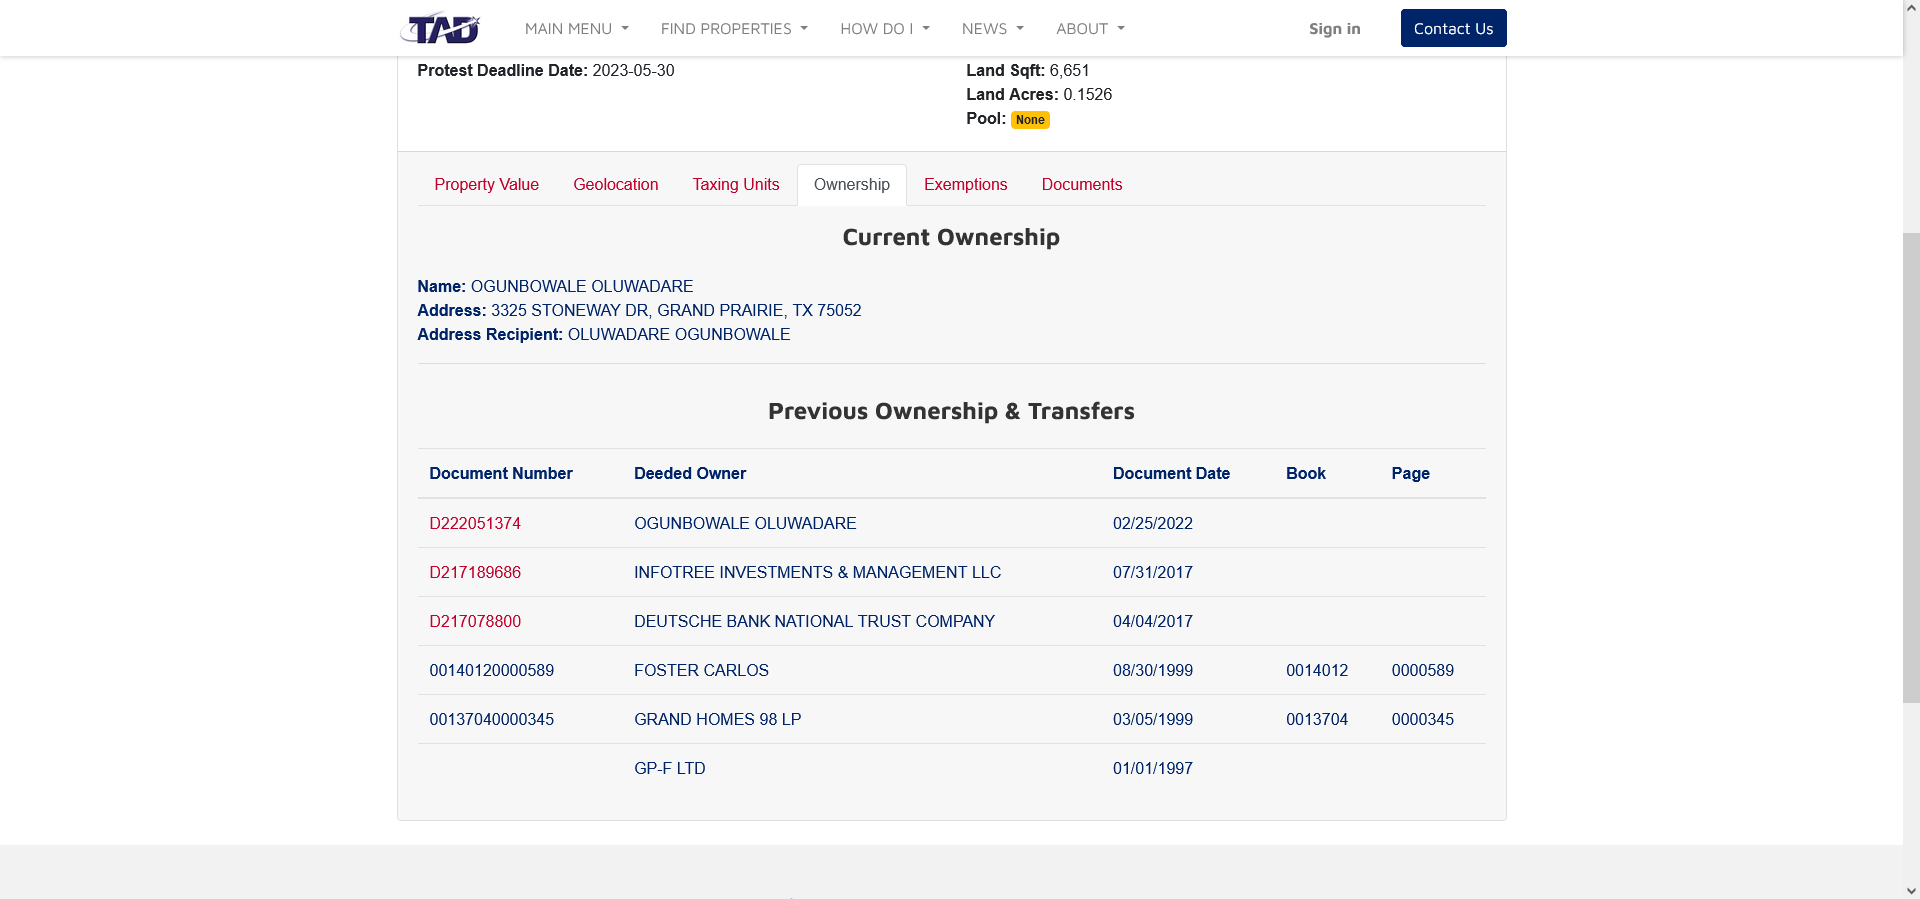Click the Document Number column header
Screen dimensions: 1920x899
(501, 473)
